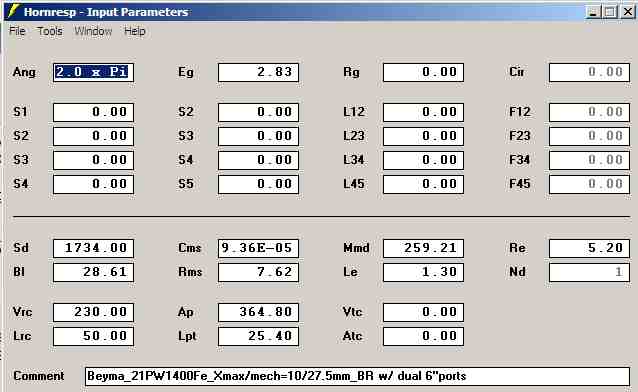
Task: Click the Rg label
Action: coord(351,72)
